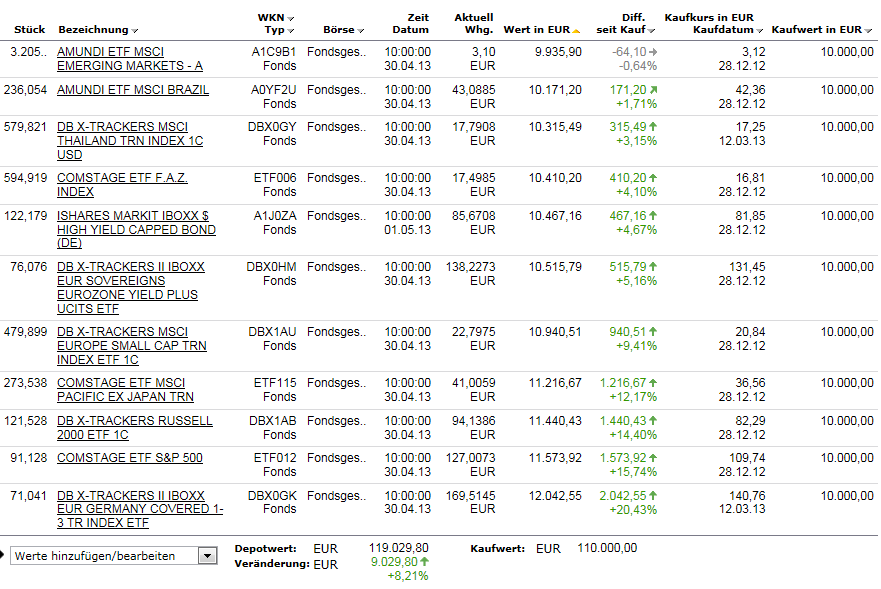Click purchase price 131,45
The width and height of the screenshot is (881, 589).
(747, 266)
